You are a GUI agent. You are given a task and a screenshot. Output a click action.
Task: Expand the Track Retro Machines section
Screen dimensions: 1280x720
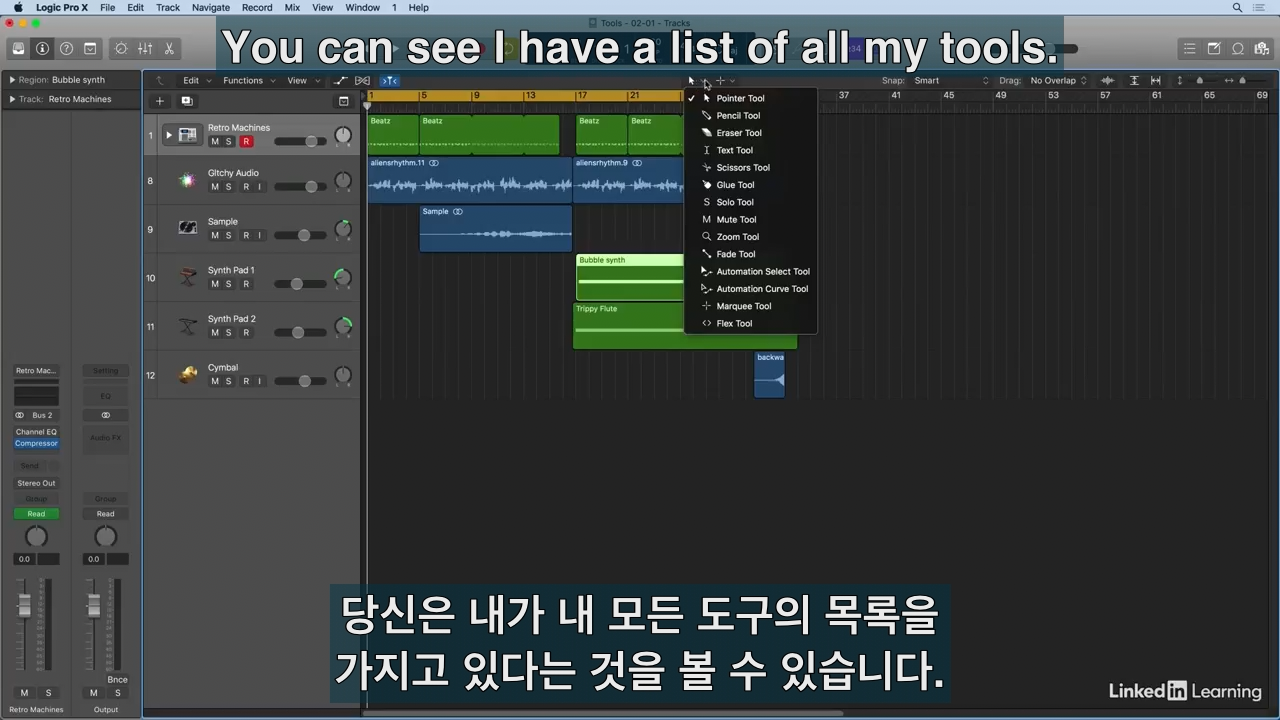(12, 99)
